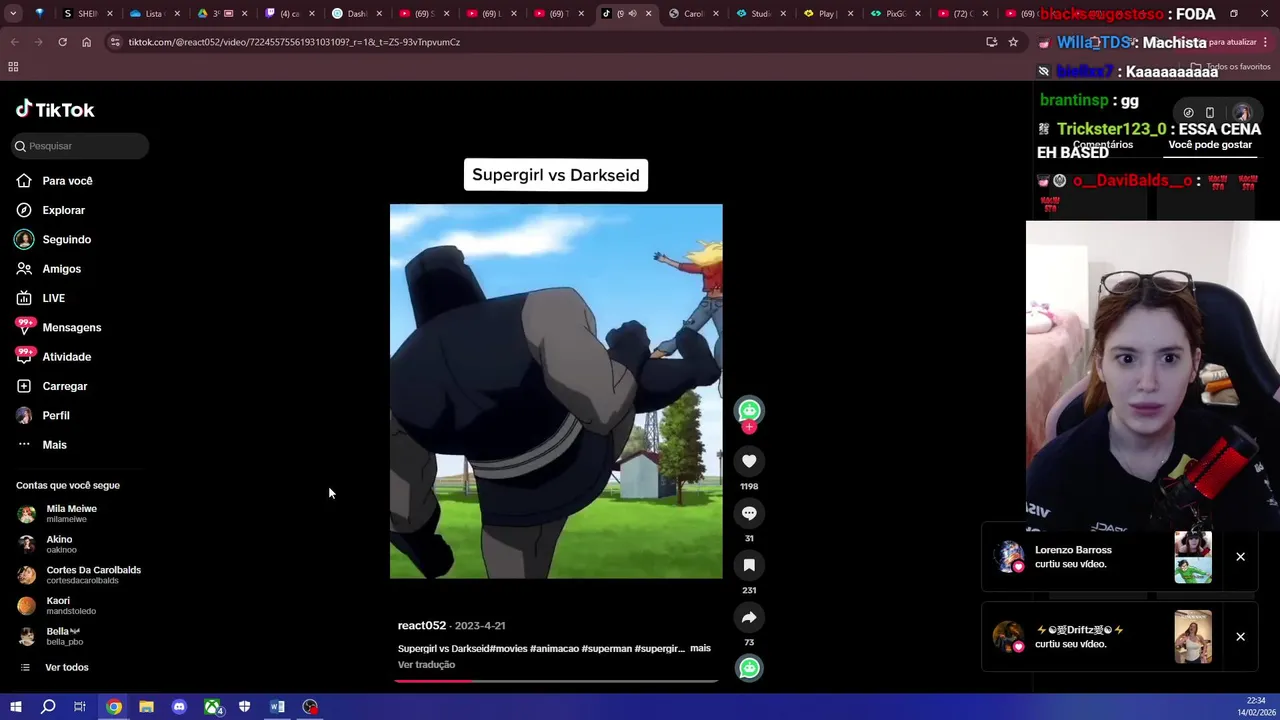Open react052 creator avatar
1280x720 pixels.
749,410
